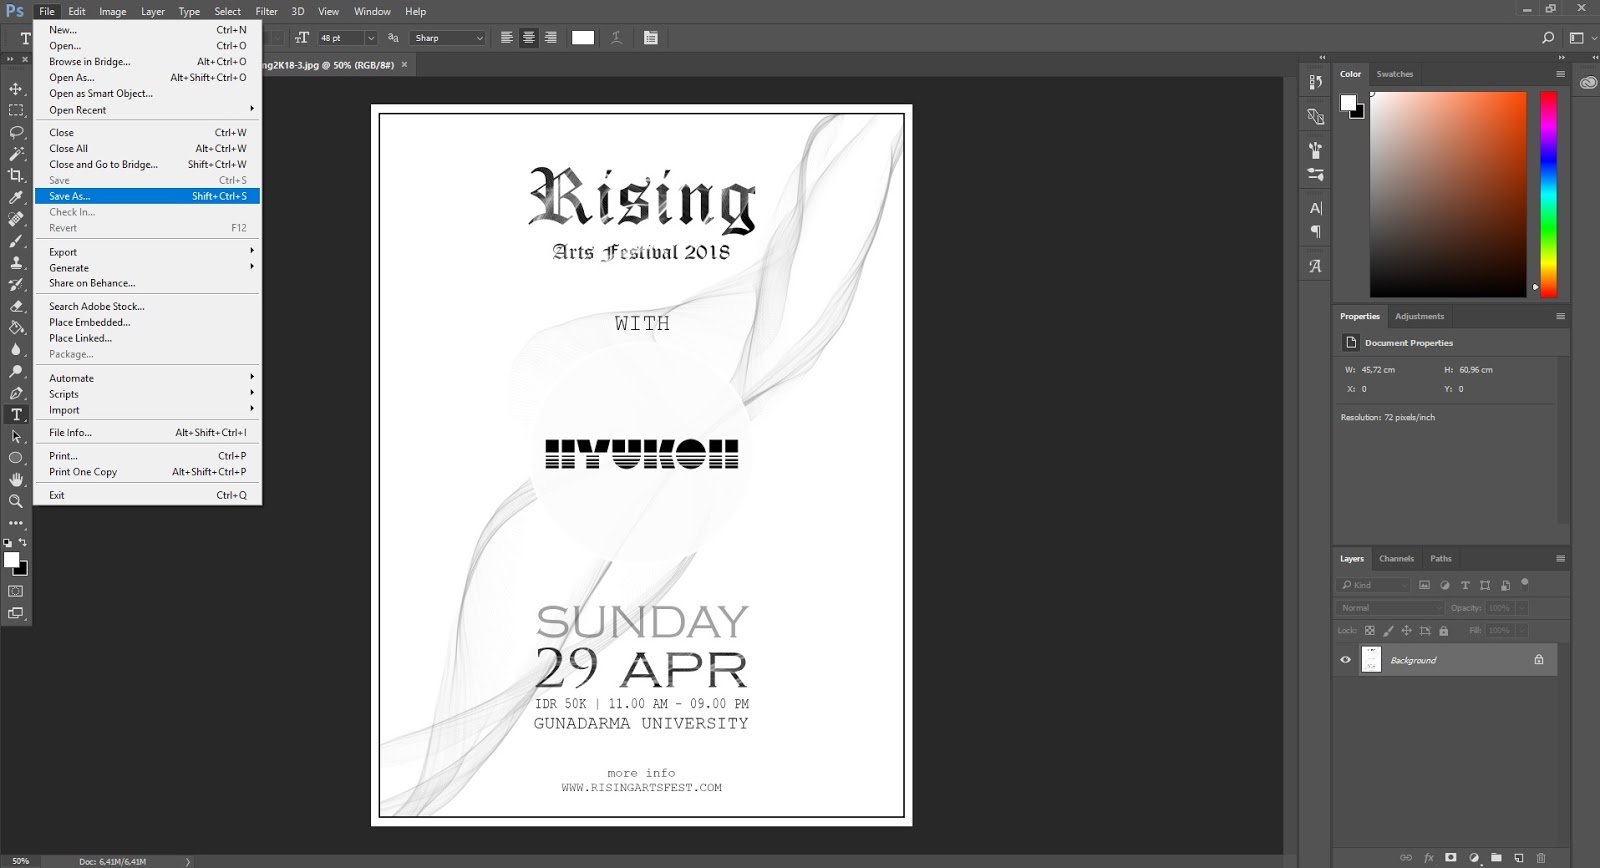This screenshot has width=1600, height=868.
Task: Switch to the Swatches tab
Action: point(1395,74)
